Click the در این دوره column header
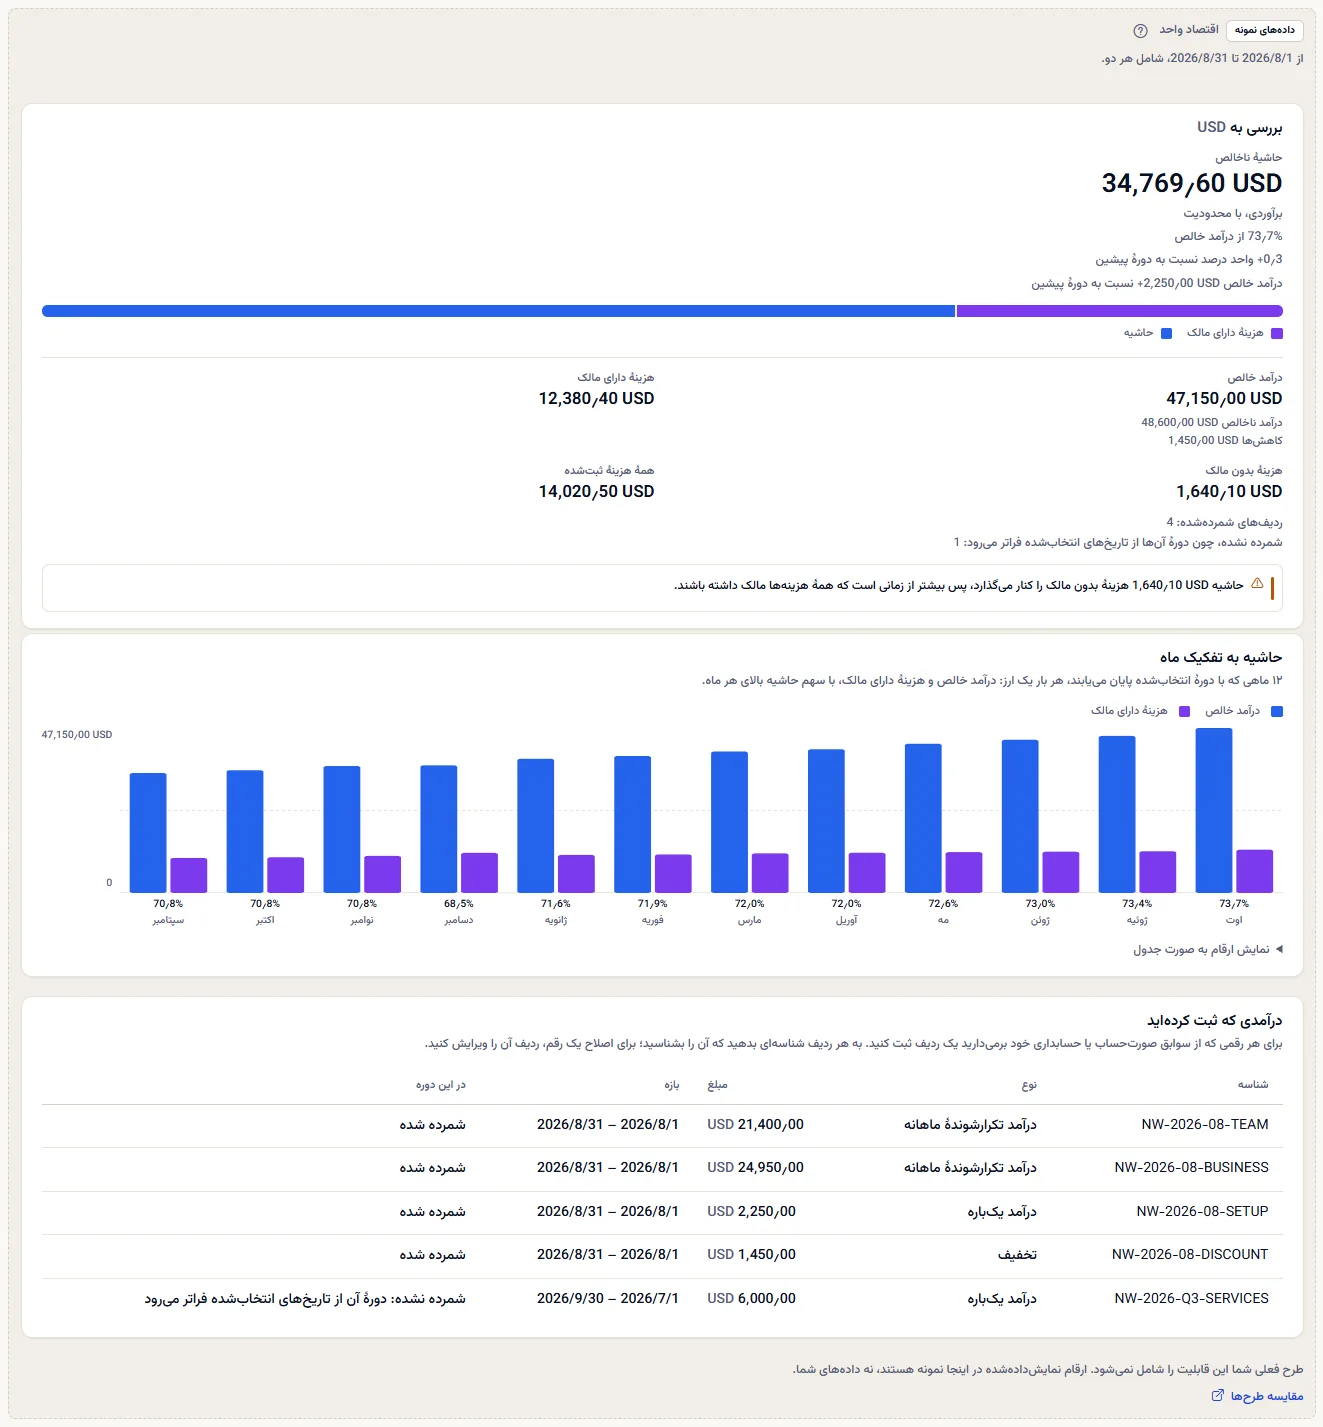 point(441,1085)
